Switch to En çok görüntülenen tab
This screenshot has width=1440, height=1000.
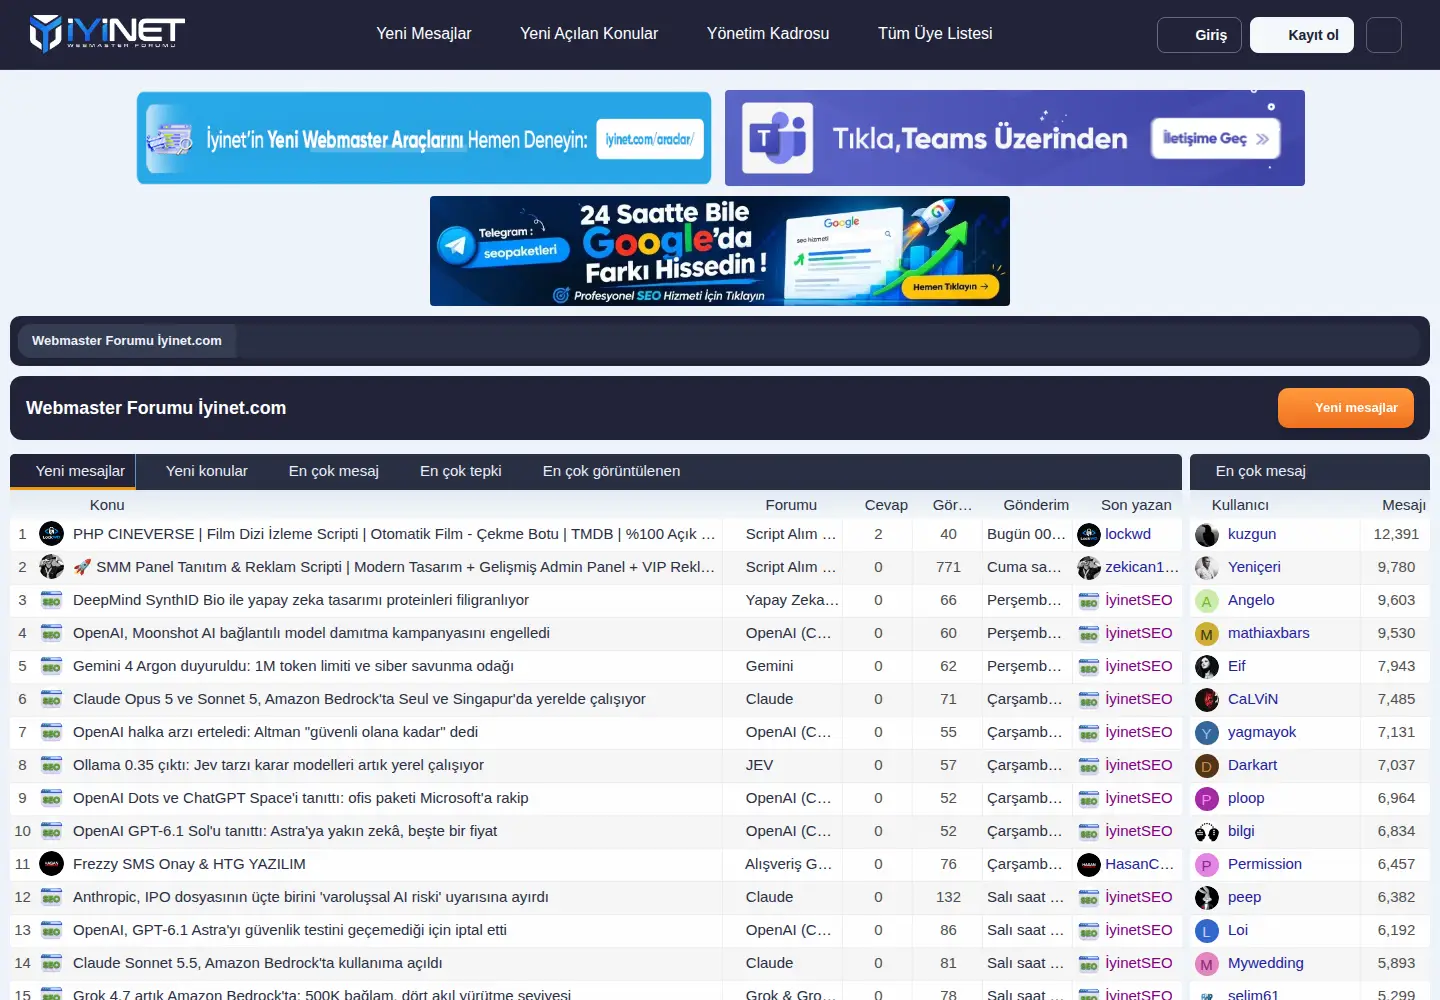click(x=611, y=471)
